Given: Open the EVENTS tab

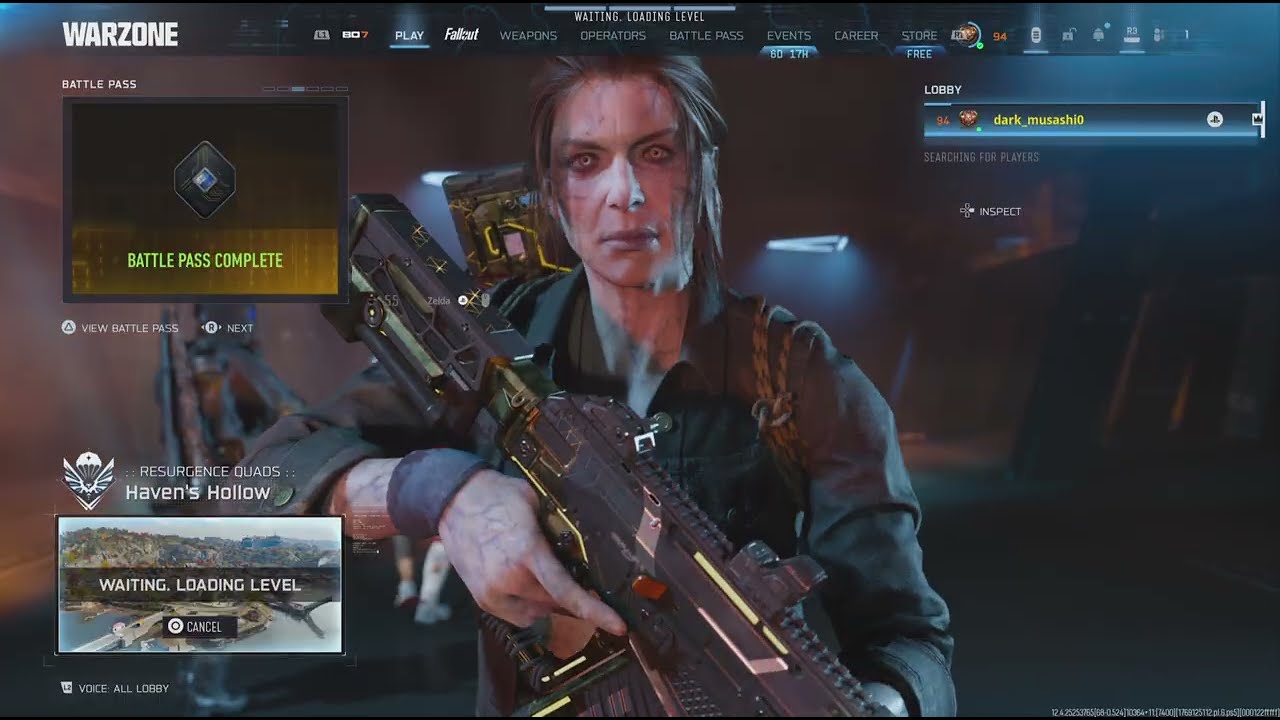Looking at the screenshot, I should [789, 35].
